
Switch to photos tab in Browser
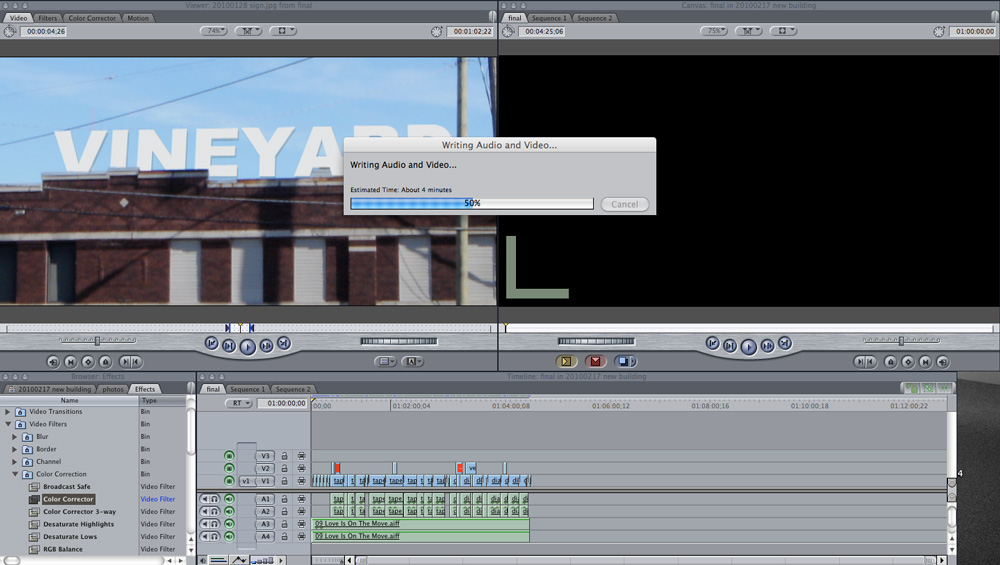pyautogui.click(x=113, y=389)
